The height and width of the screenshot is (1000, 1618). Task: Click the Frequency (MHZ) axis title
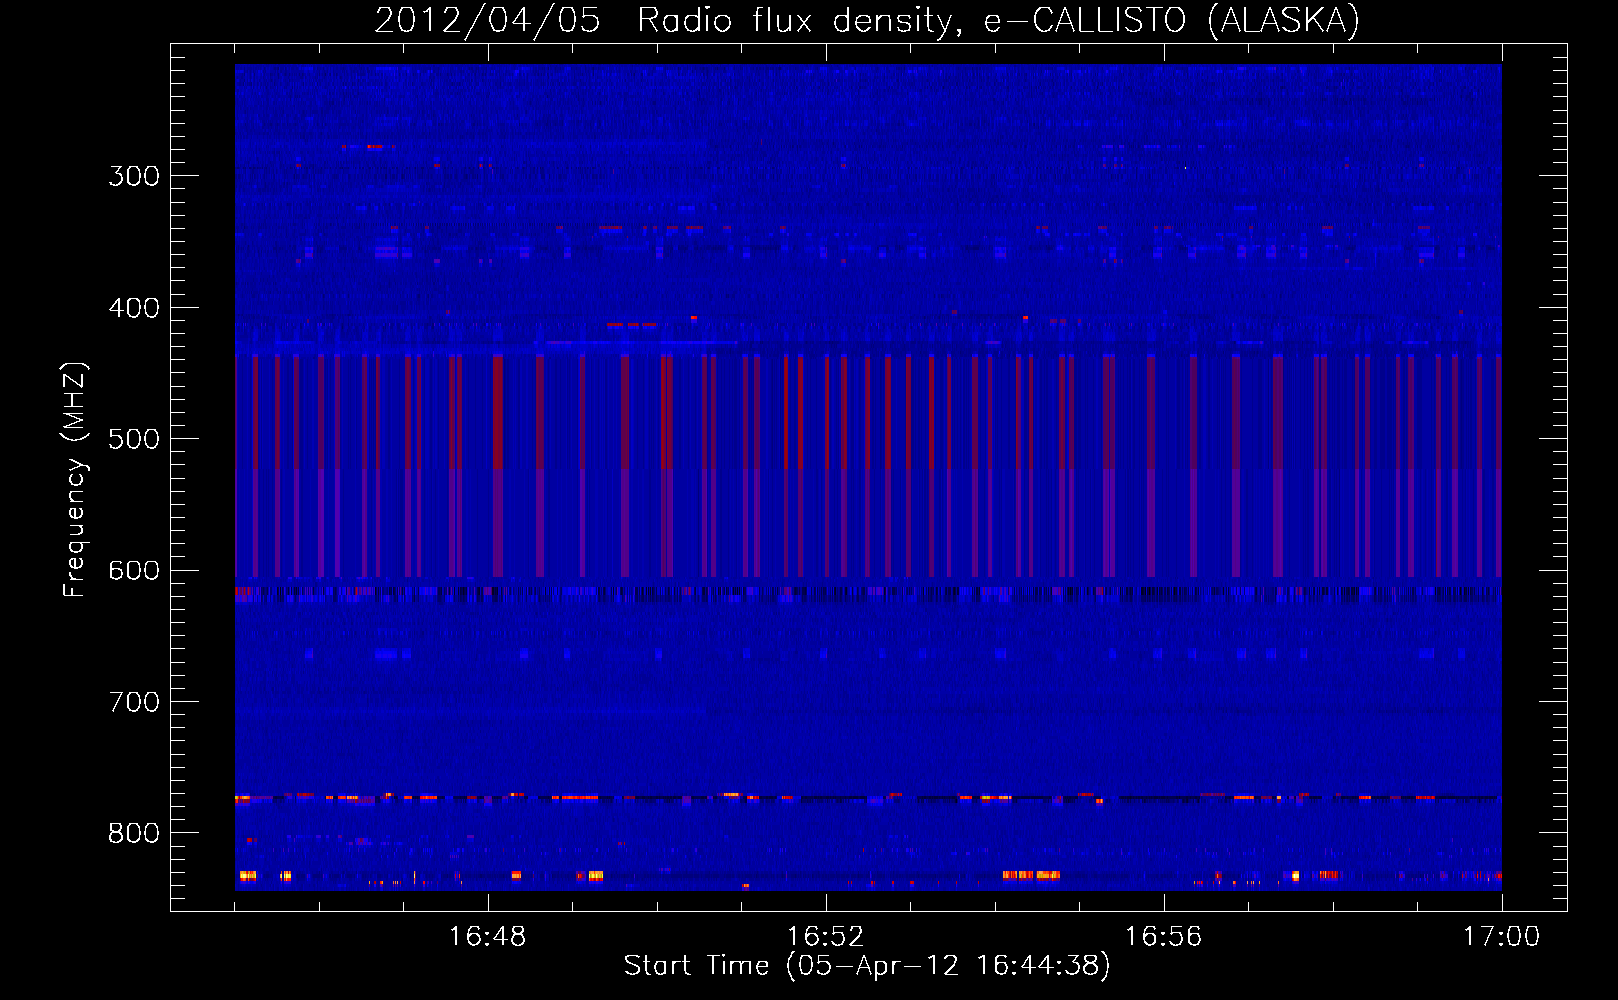pyautogui.click(x=76, y=479)
